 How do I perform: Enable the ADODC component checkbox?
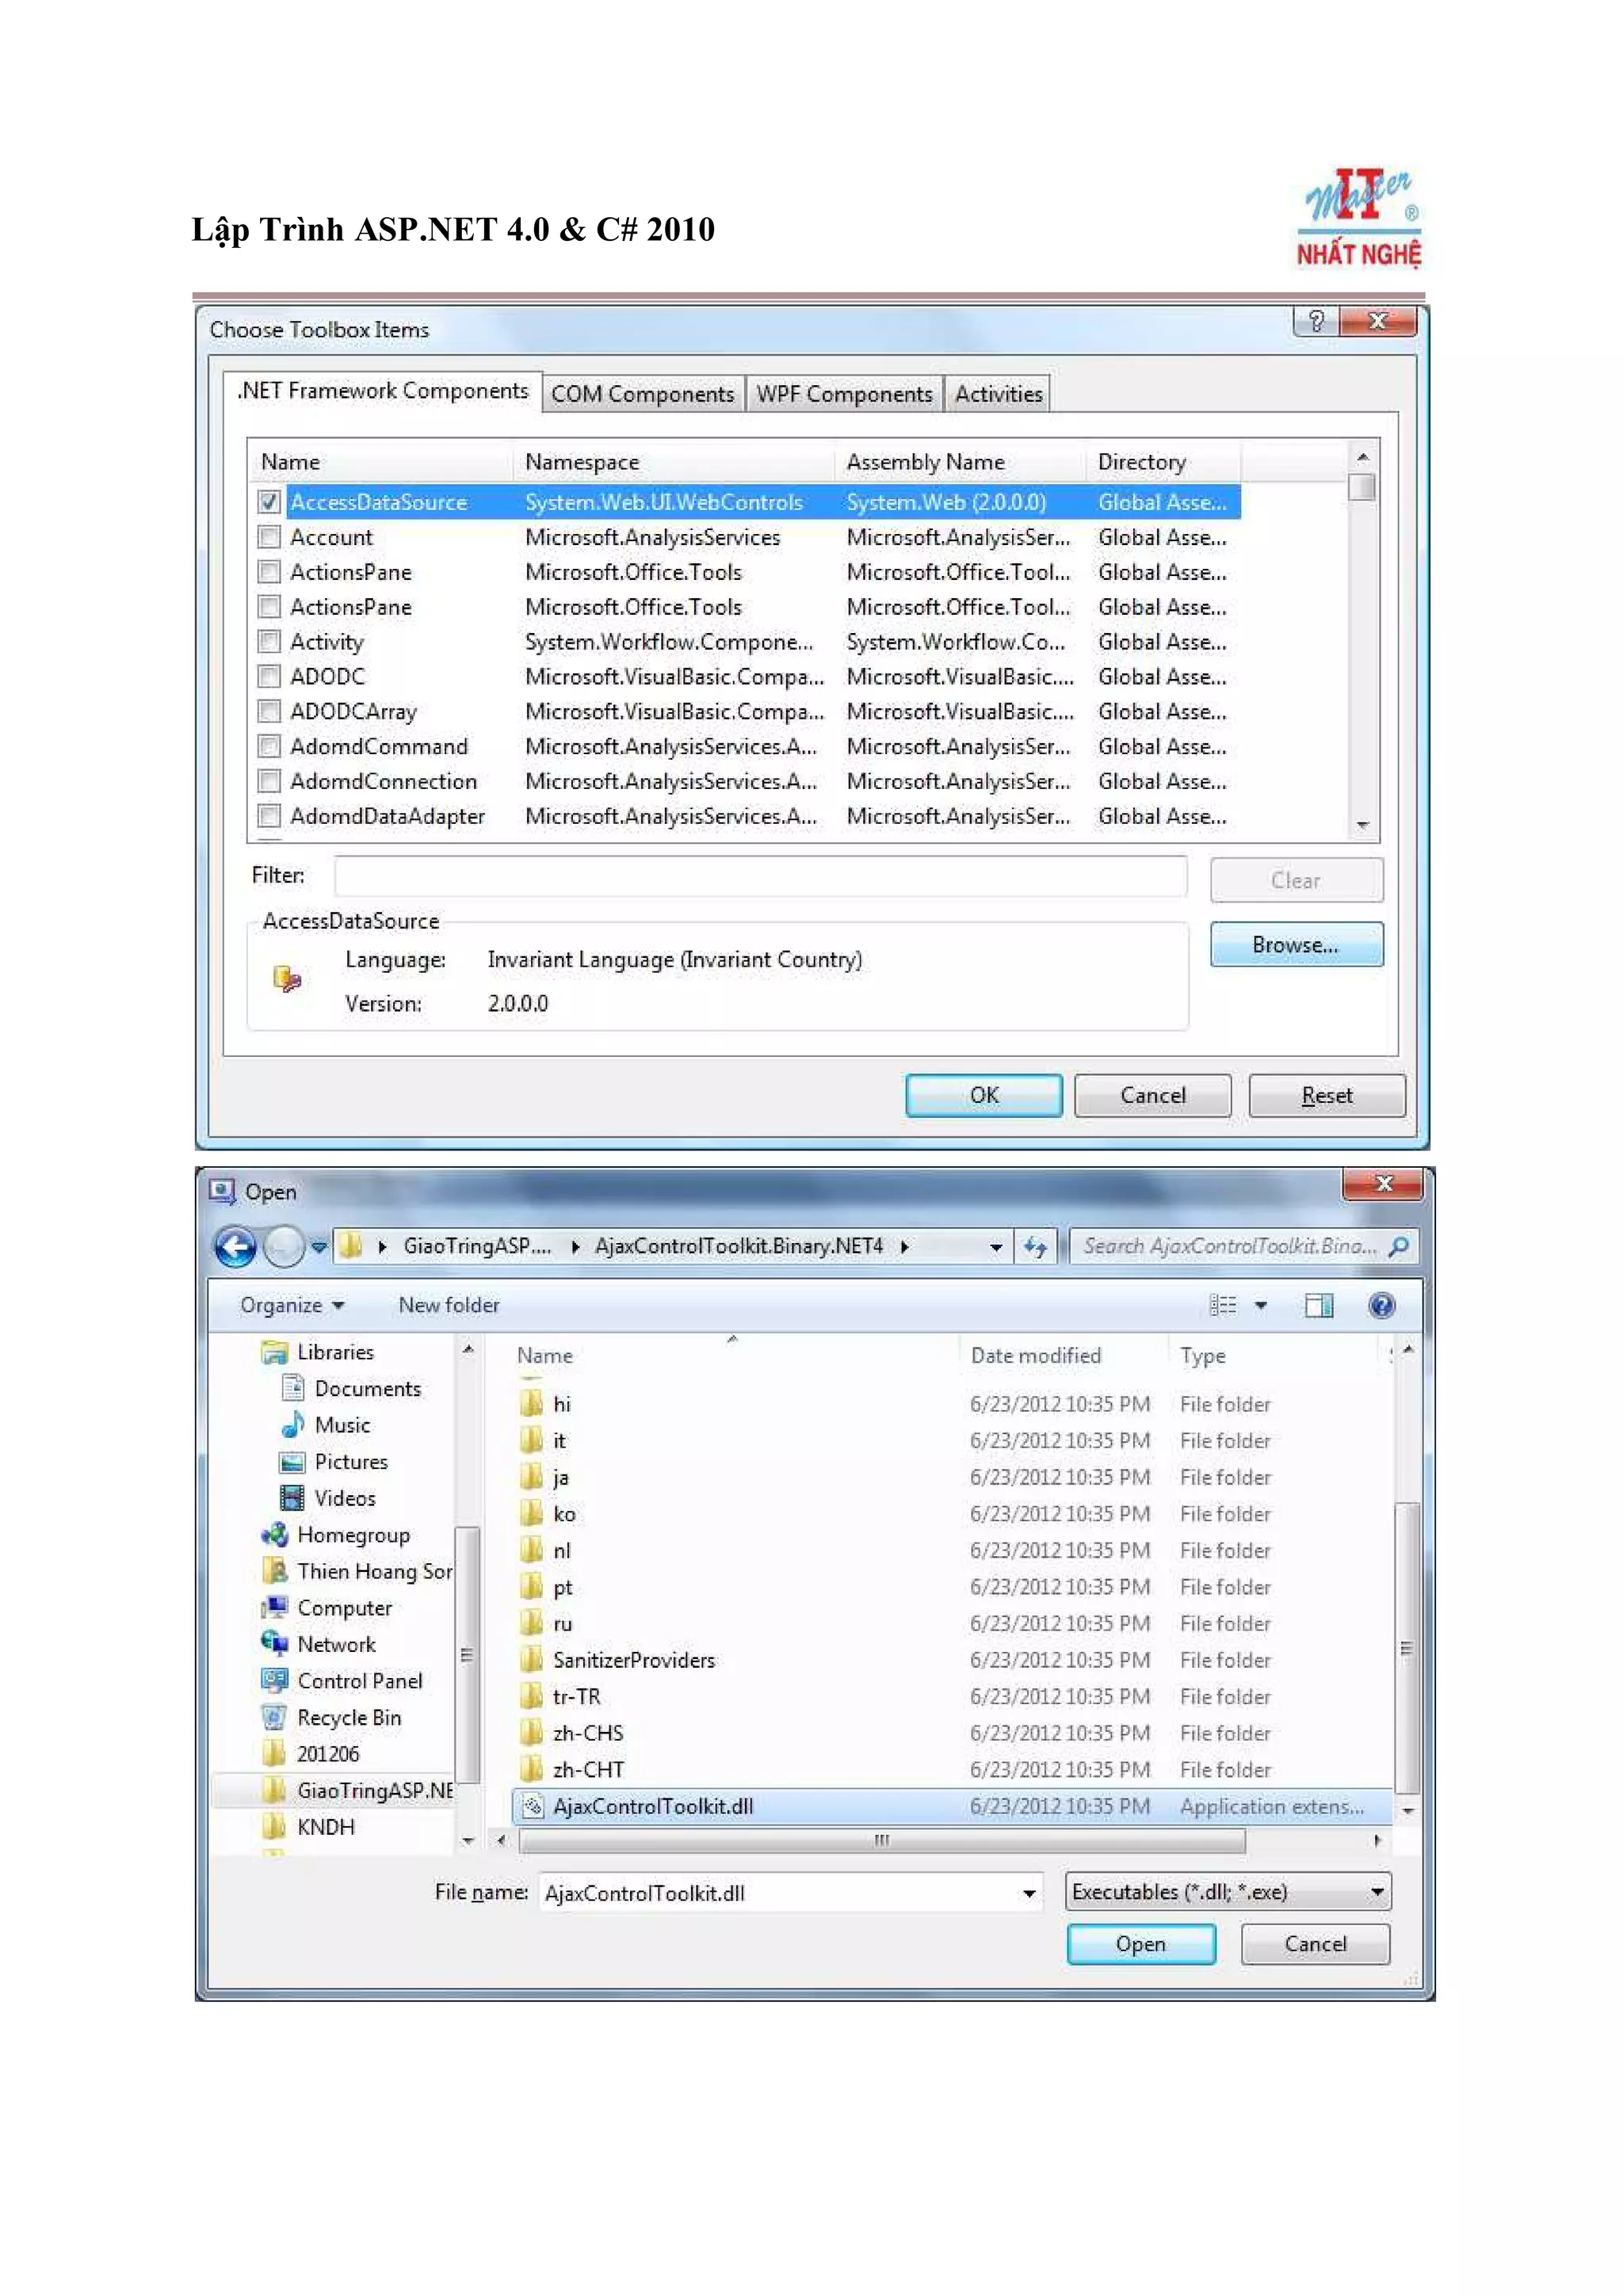(x=269, y=677)
